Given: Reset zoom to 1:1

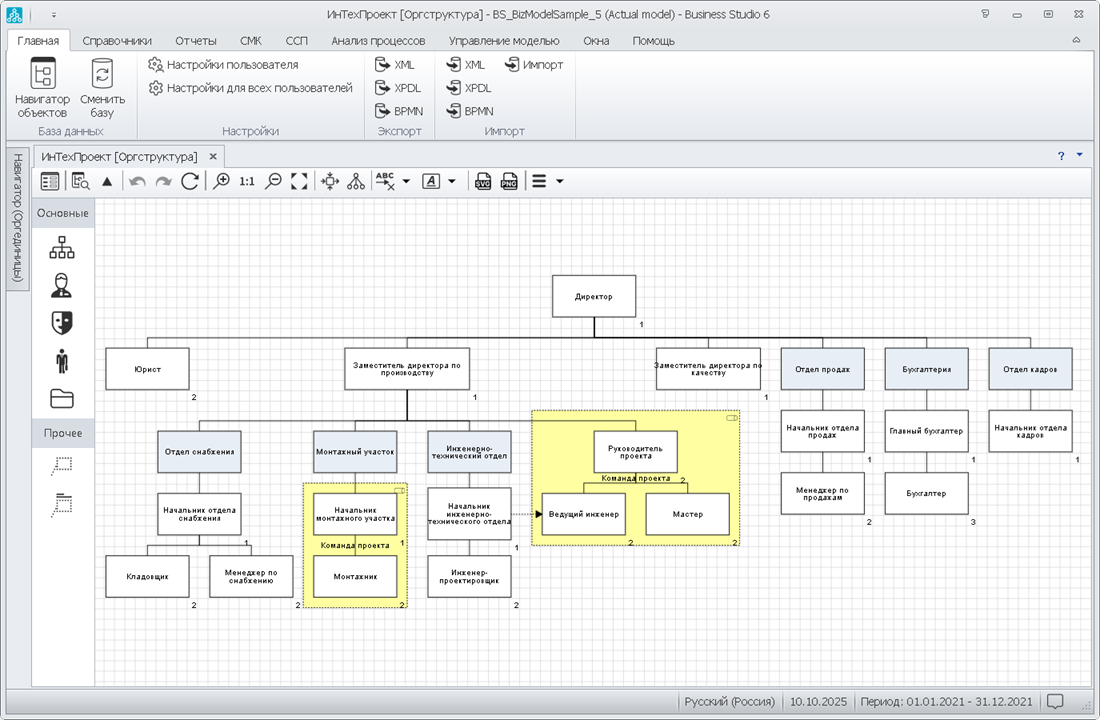Looking at the screenshot, I should 247,181.
